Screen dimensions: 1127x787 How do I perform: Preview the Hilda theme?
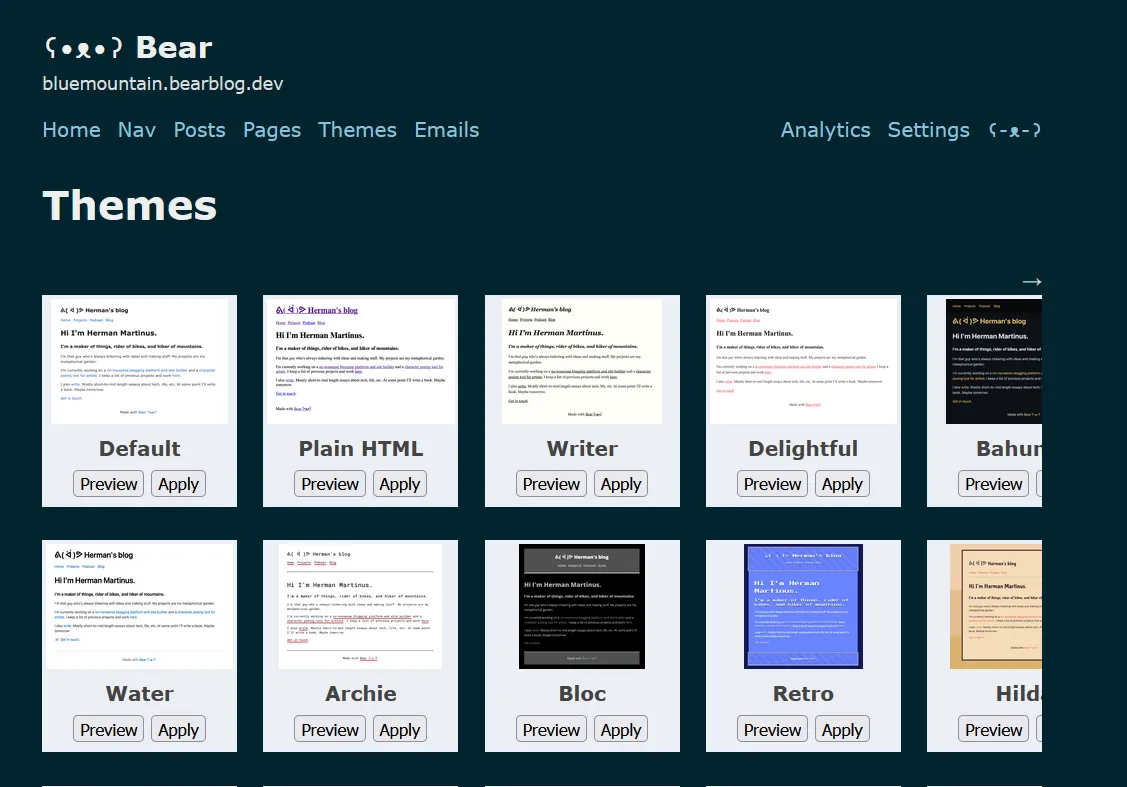click(993, 730)
